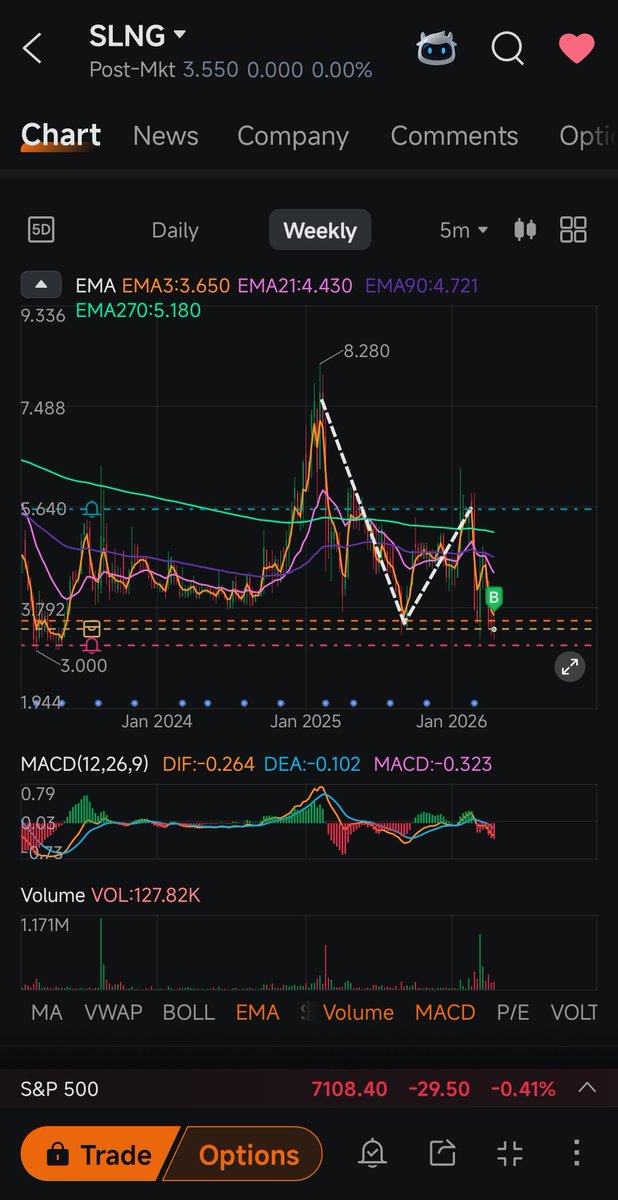The image size is (618, 1200).
Task: Collapse the EMA legend arrow
Action: click(x=41, y=286)
